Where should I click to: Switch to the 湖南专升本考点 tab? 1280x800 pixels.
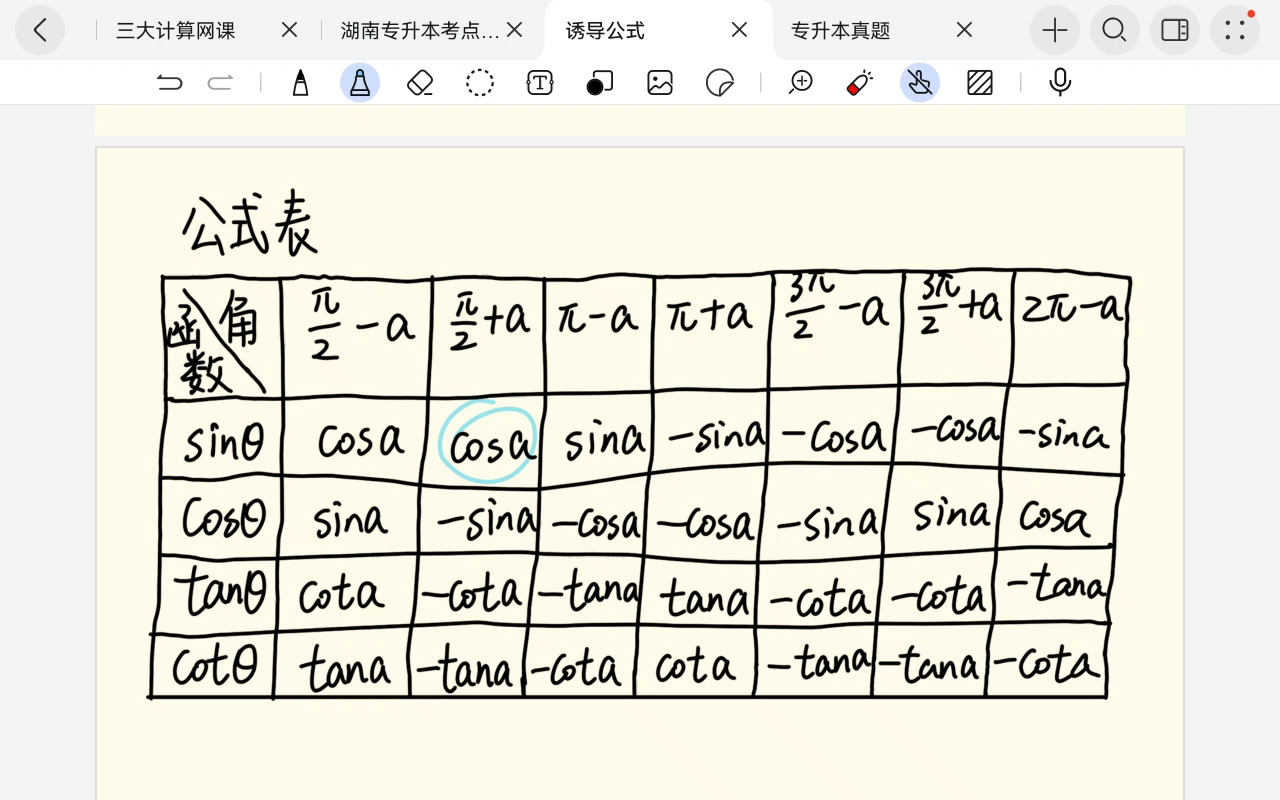point(420,31)
